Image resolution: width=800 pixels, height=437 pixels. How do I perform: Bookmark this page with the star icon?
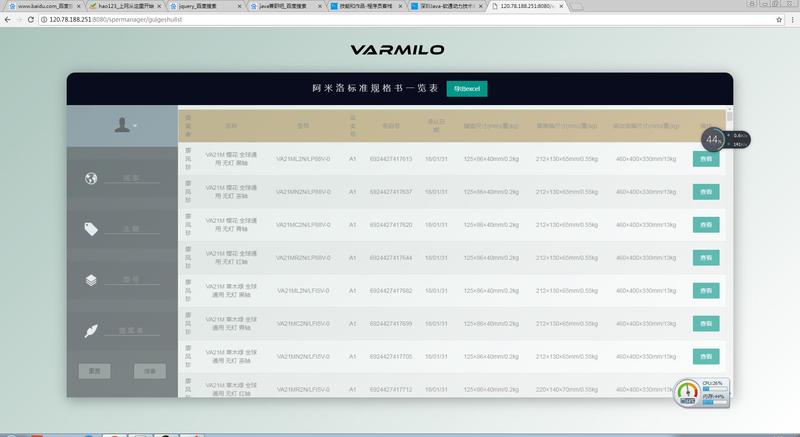coord(779,19)
